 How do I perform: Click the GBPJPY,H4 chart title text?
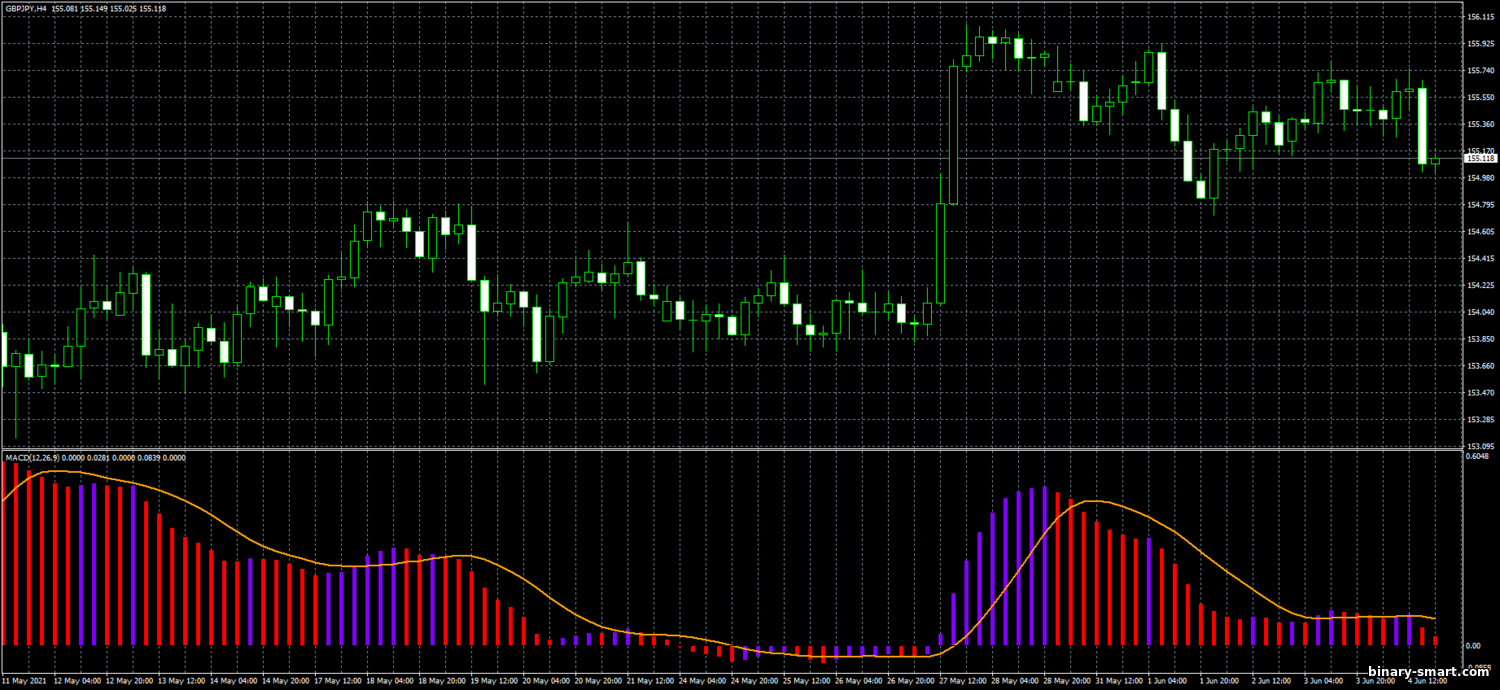pyautogui.click(x=26, y=8)
